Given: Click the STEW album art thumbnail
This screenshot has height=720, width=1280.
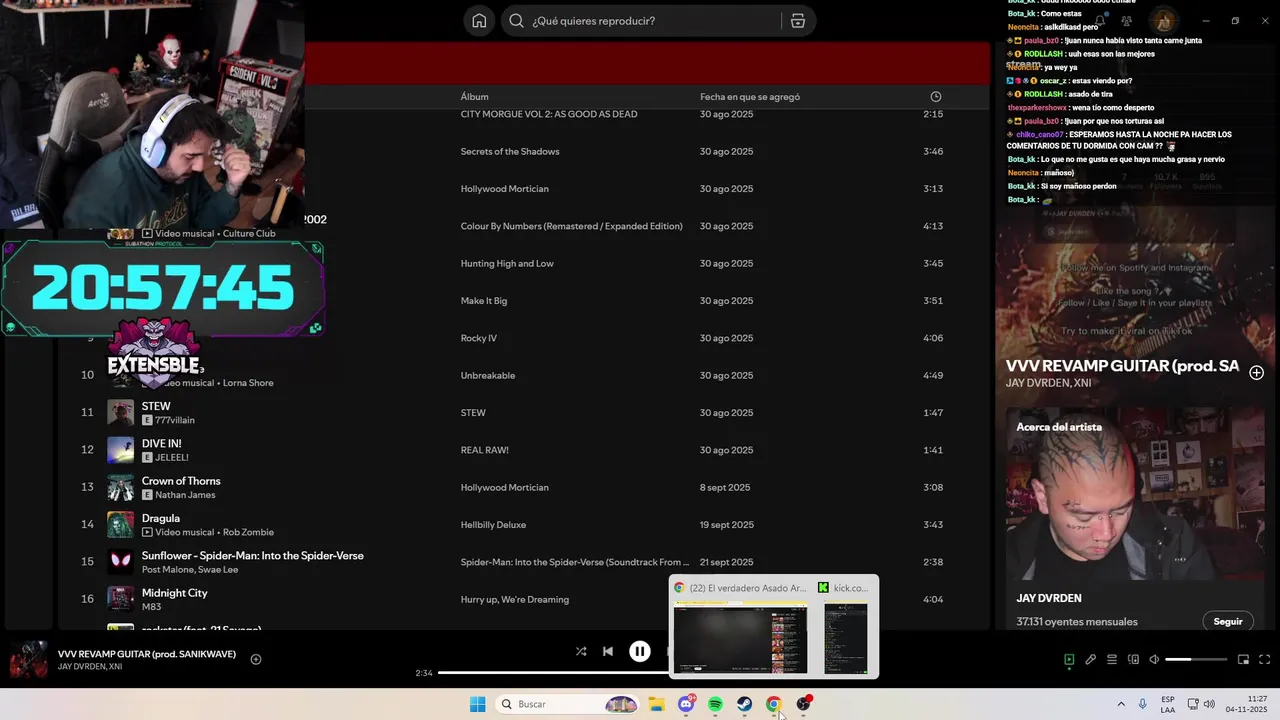Looking at the screenshot, I should click(x=120, y=413).
